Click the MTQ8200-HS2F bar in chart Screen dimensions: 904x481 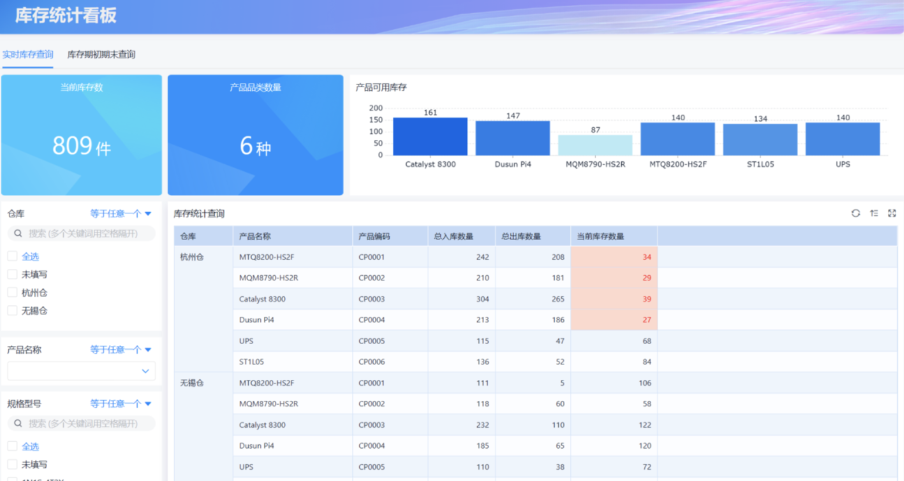(x=677, y=139)
